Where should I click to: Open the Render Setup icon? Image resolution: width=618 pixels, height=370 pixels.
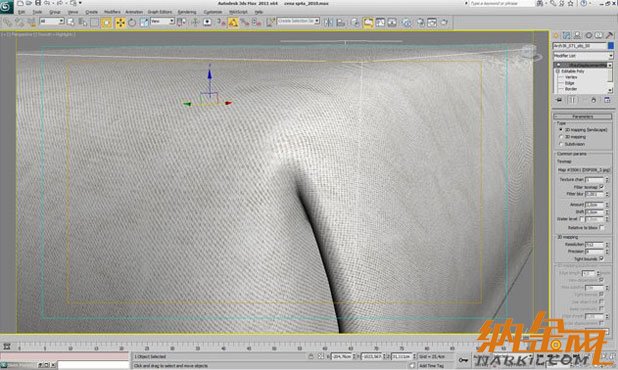coord(420,22)
